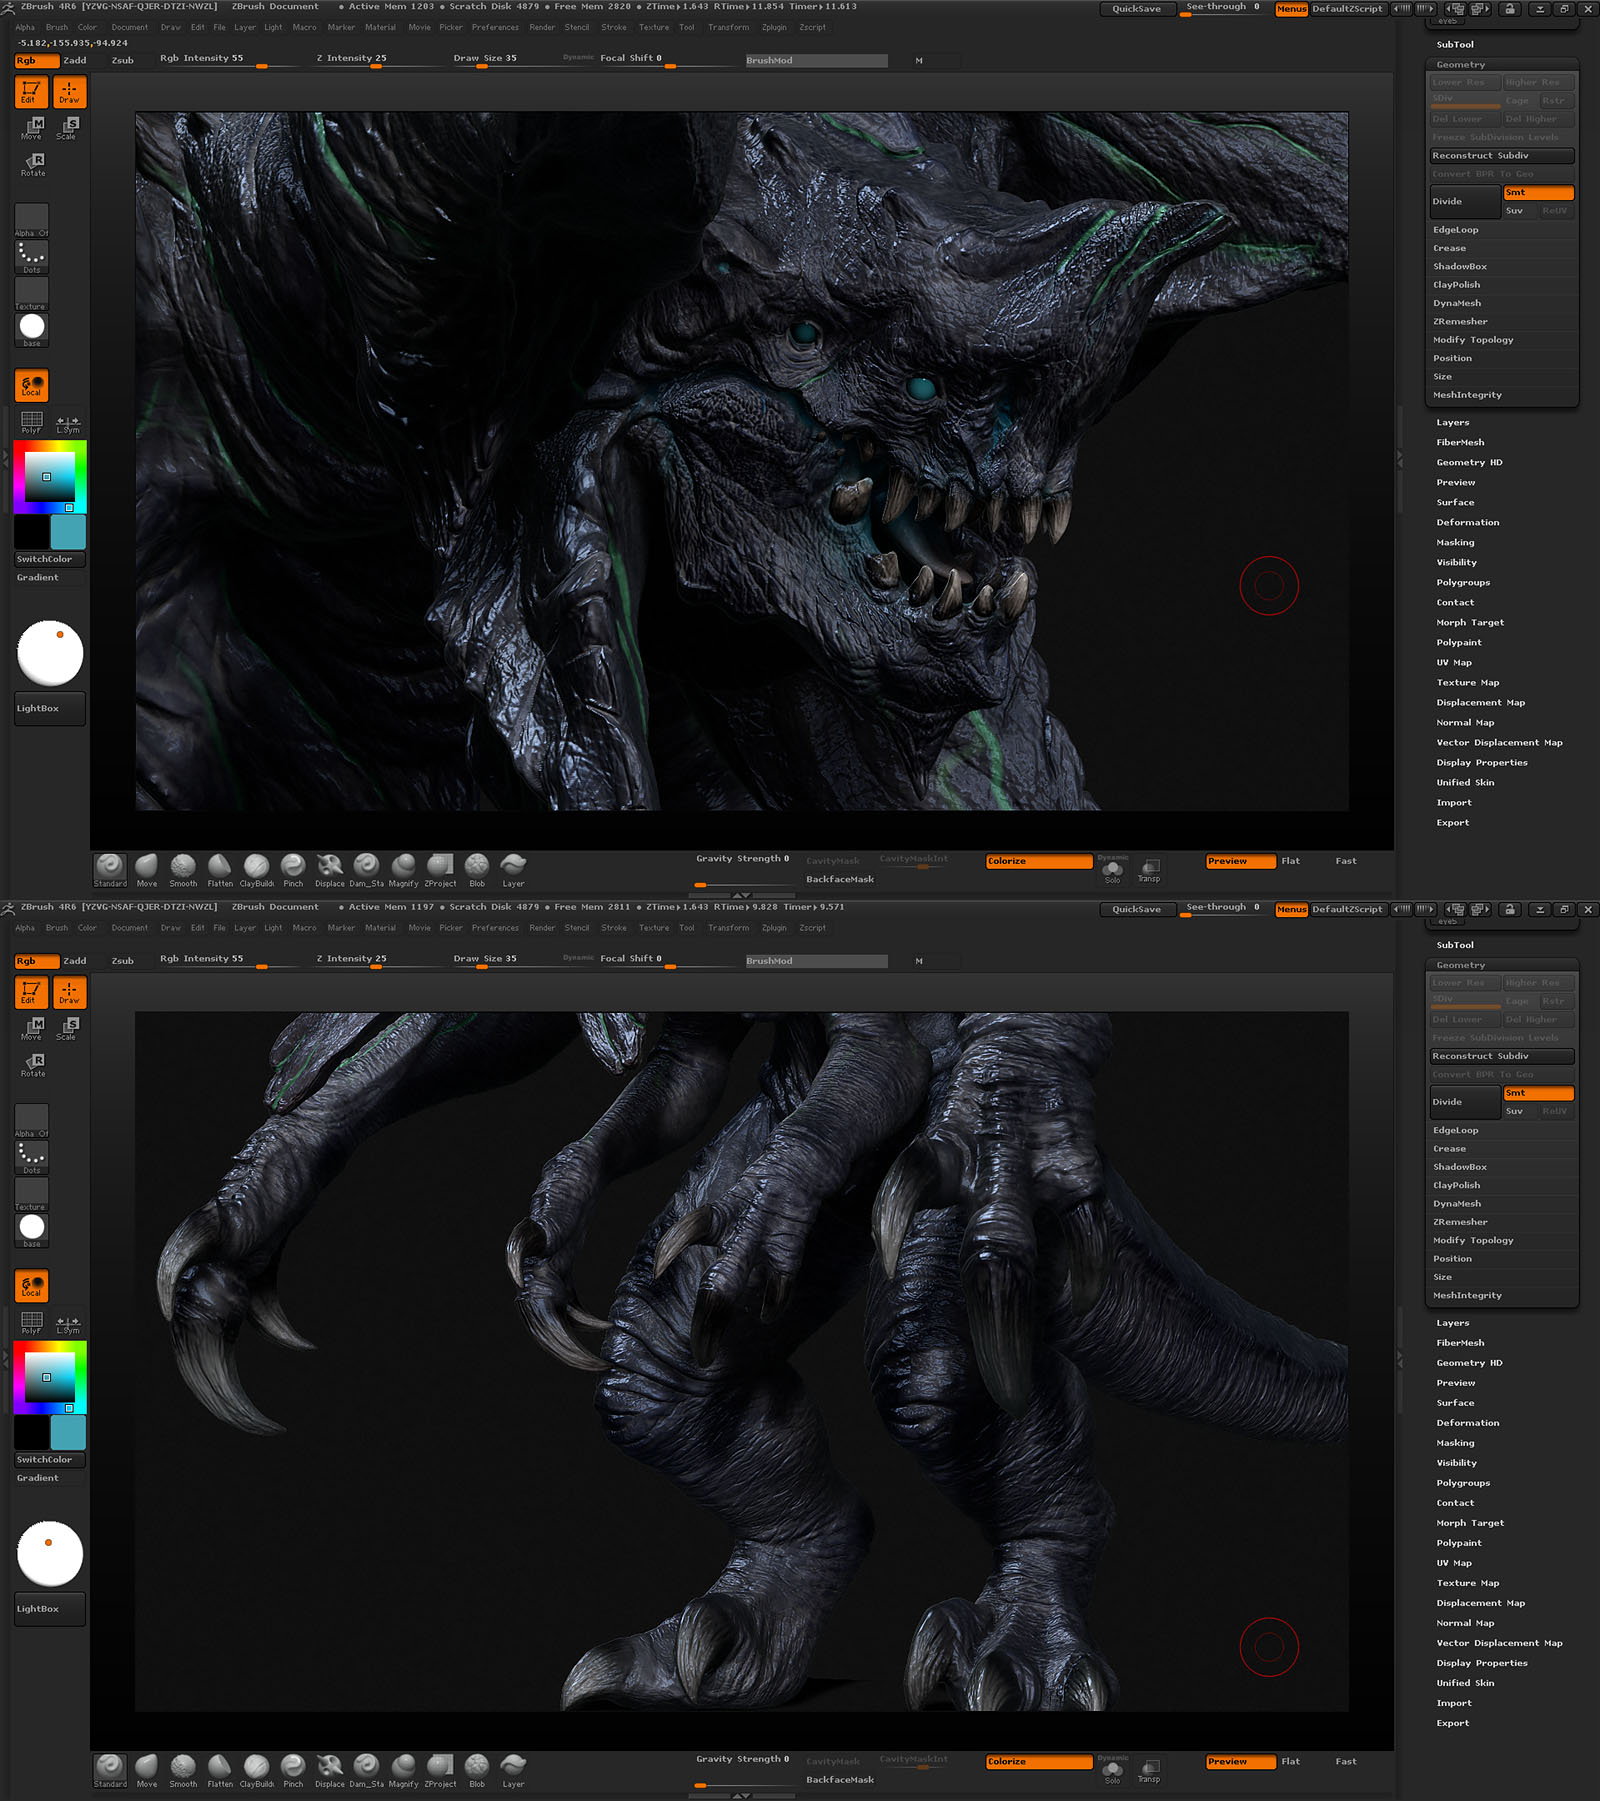Open LightBox in top window

pyautogui.click(x=50, y=708)
